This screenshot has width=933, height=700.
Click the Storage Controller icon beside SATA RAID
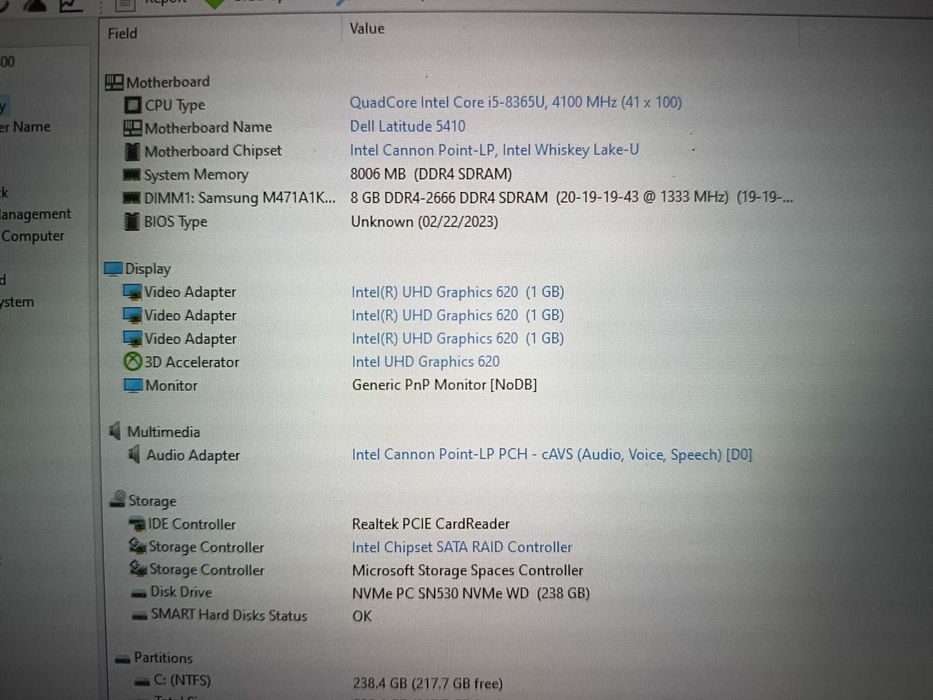click(x=137, y=546)
